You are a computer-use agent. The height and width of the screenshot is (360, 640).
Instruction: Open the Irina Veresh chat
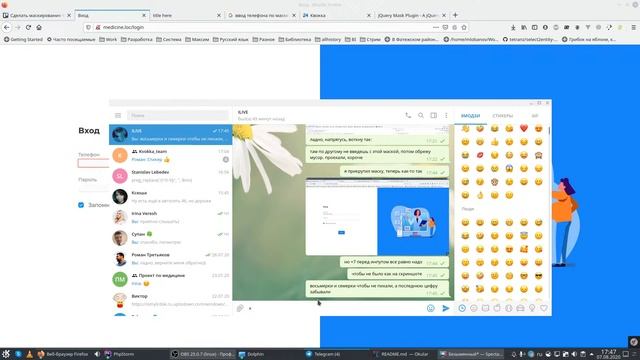pos(171,217)
